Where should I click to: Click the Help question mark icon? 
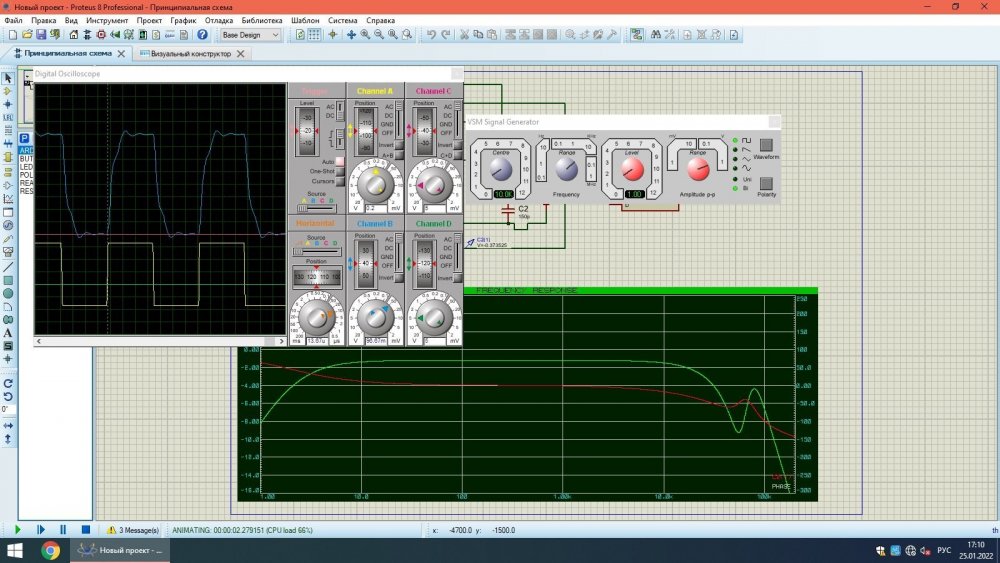coord(202,35)
